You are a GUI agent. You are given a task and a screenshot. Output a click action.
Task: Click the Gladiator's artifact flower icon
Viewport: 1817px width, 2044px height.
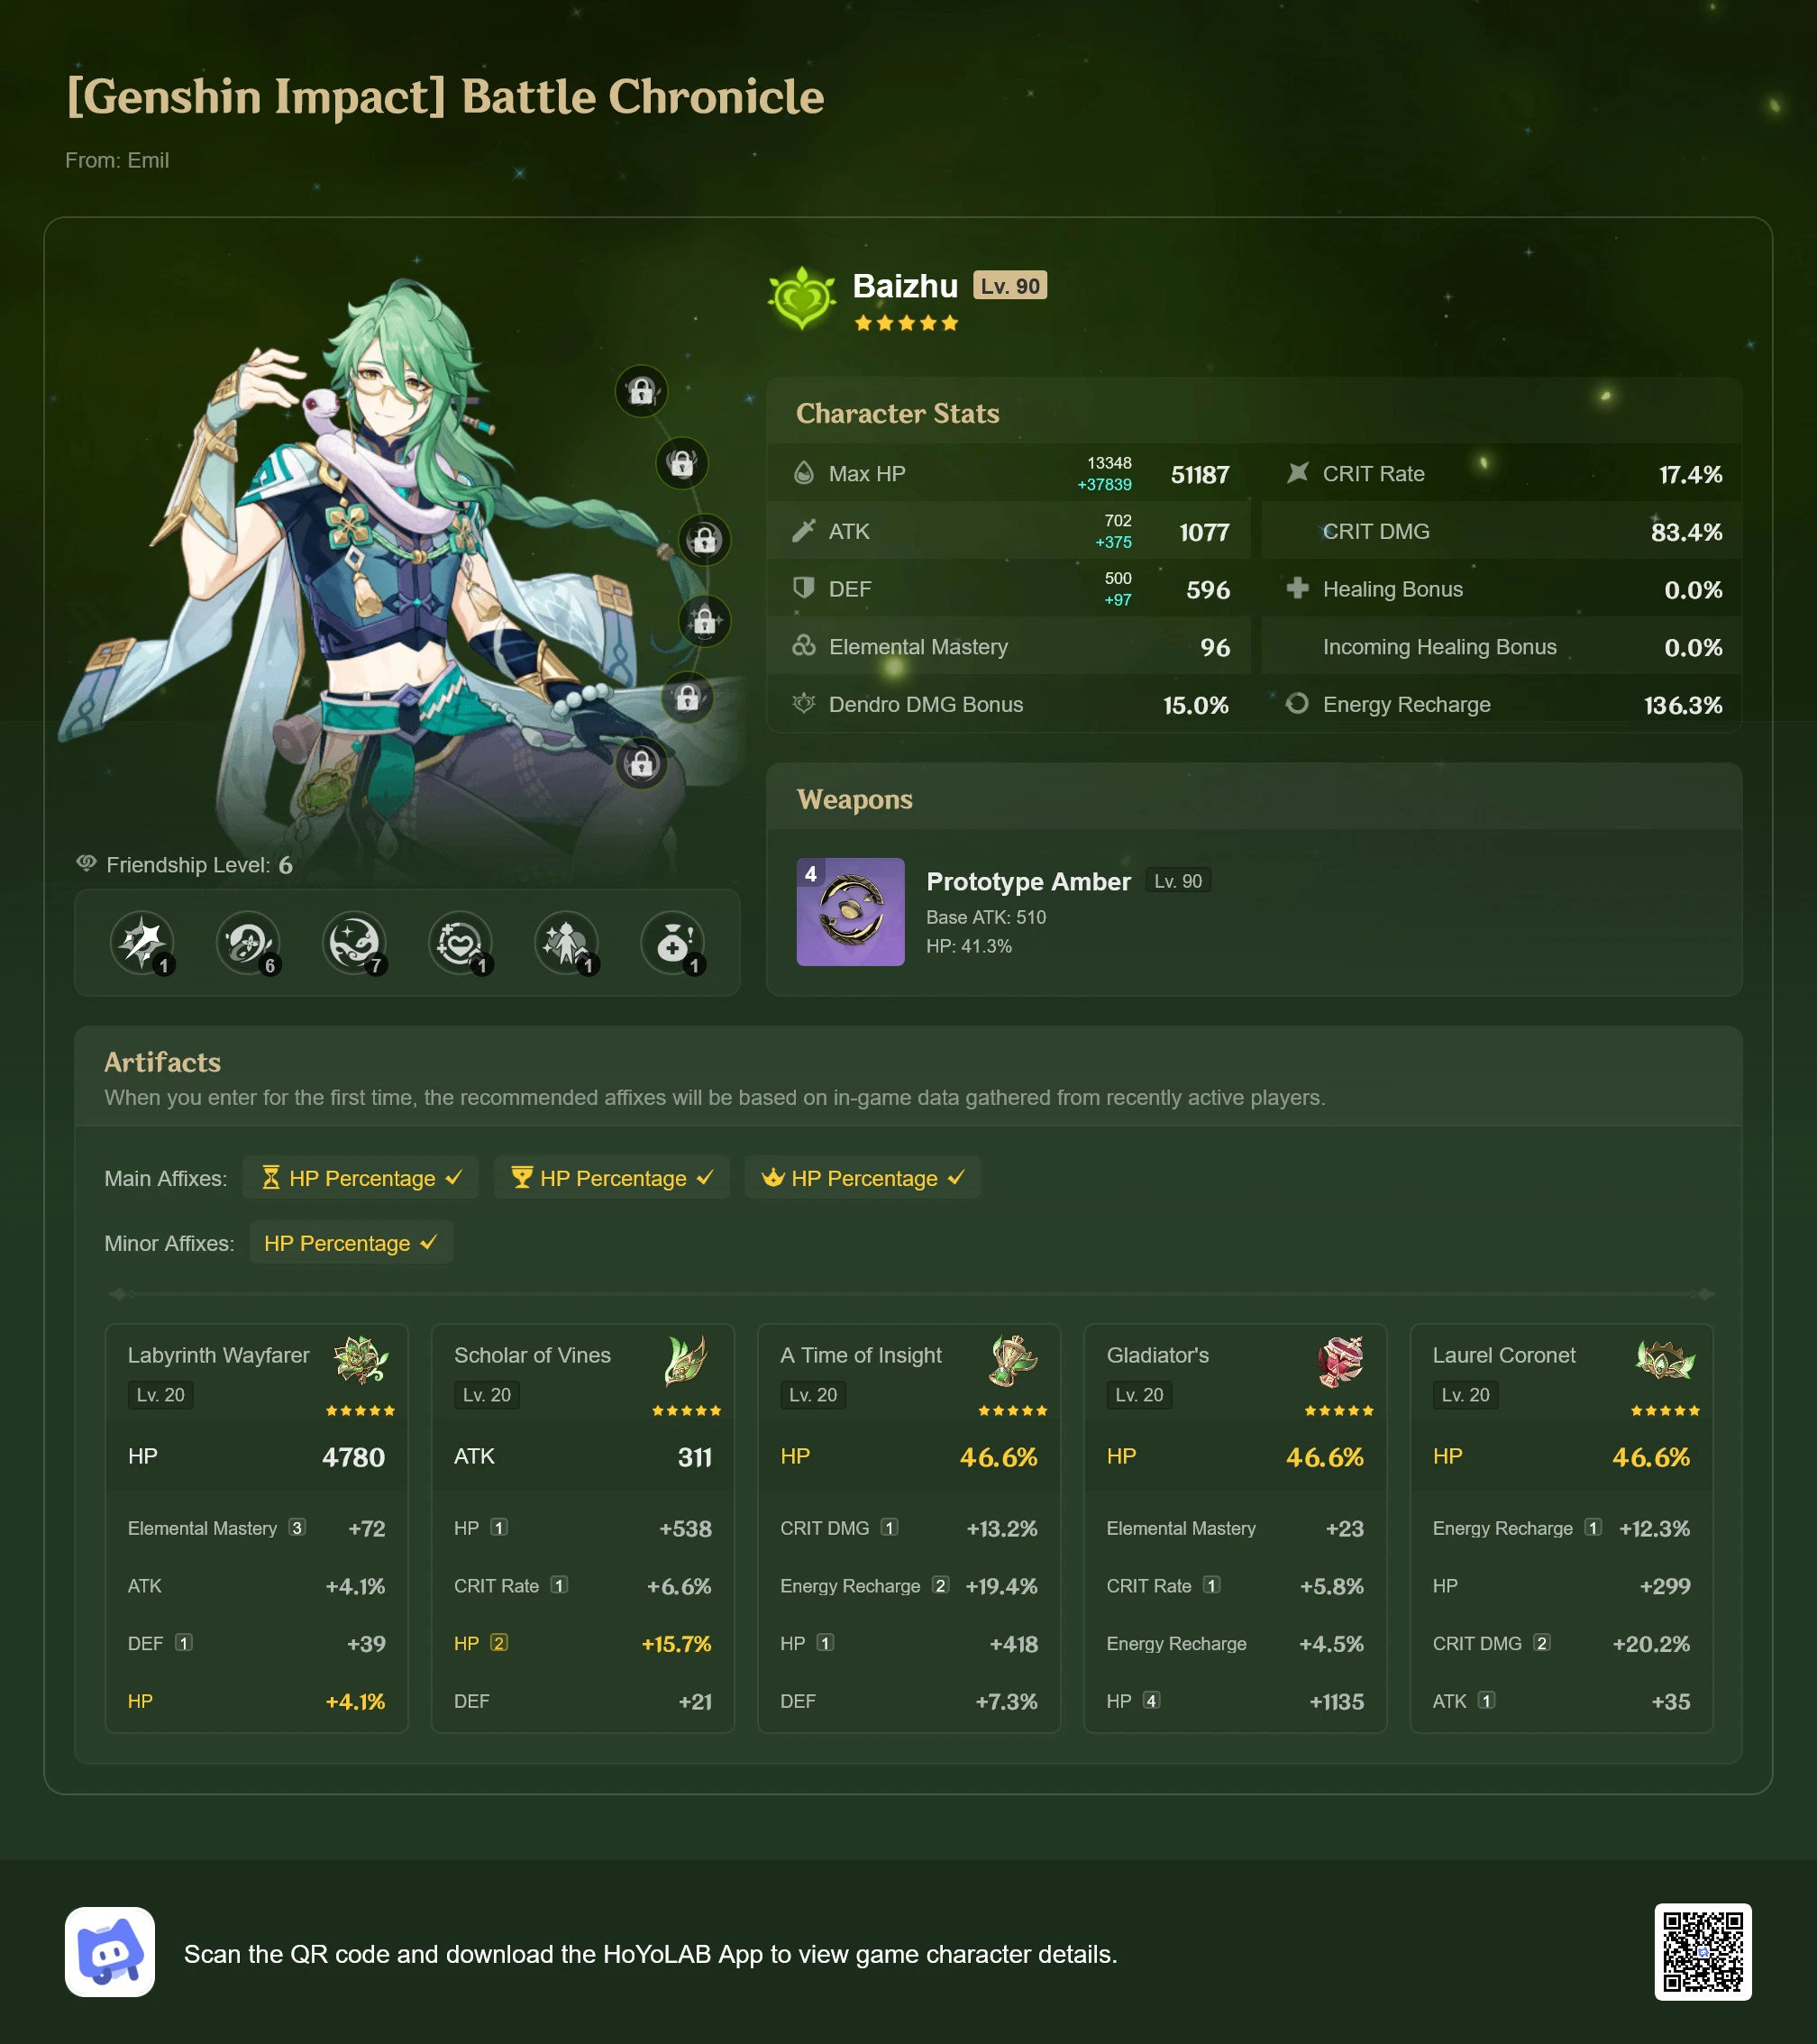pyautogui.click(x=1339, y=1361)
